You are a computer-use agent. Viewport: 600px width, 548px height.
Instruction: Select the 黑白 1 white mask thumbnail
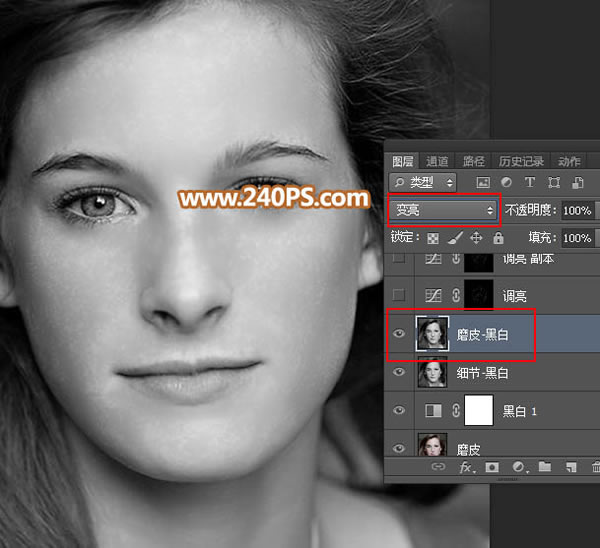(479, 410)
